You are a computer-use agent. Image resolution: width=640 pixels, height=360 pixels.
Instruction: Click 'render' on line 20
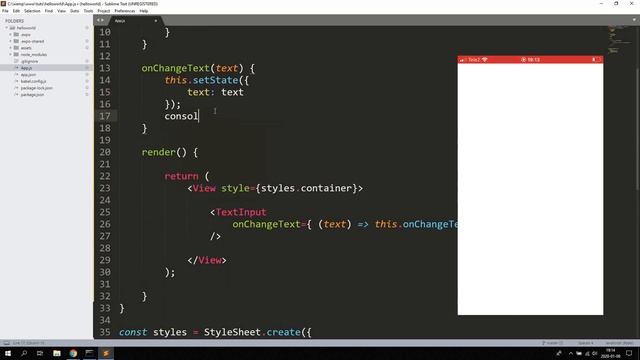tap(158, 152)
